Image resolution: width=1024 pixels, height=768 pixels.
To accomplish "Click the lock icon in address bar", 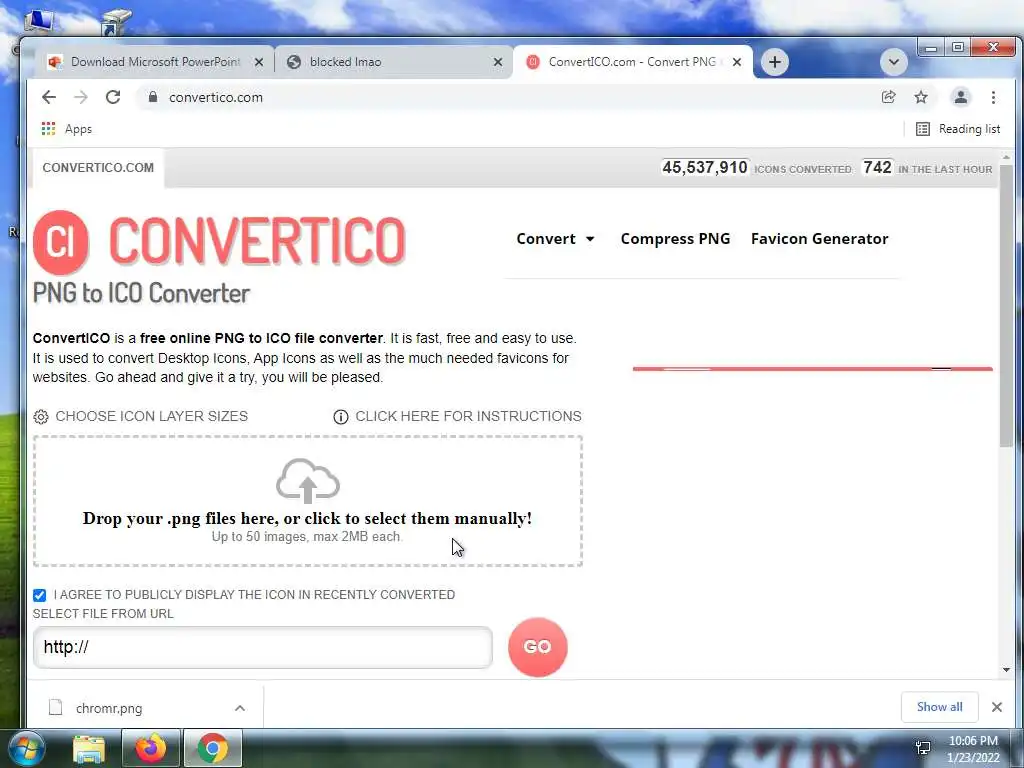I will click(153, 97).
